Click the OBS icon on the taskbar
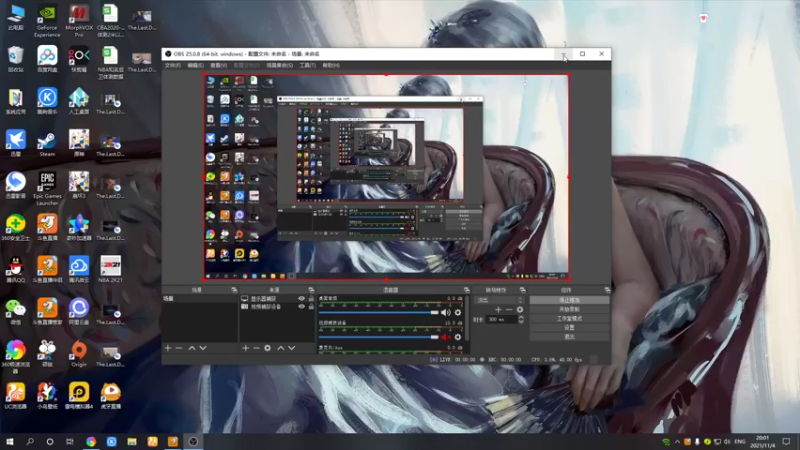800x450 pixels. [x=193, y=441]
